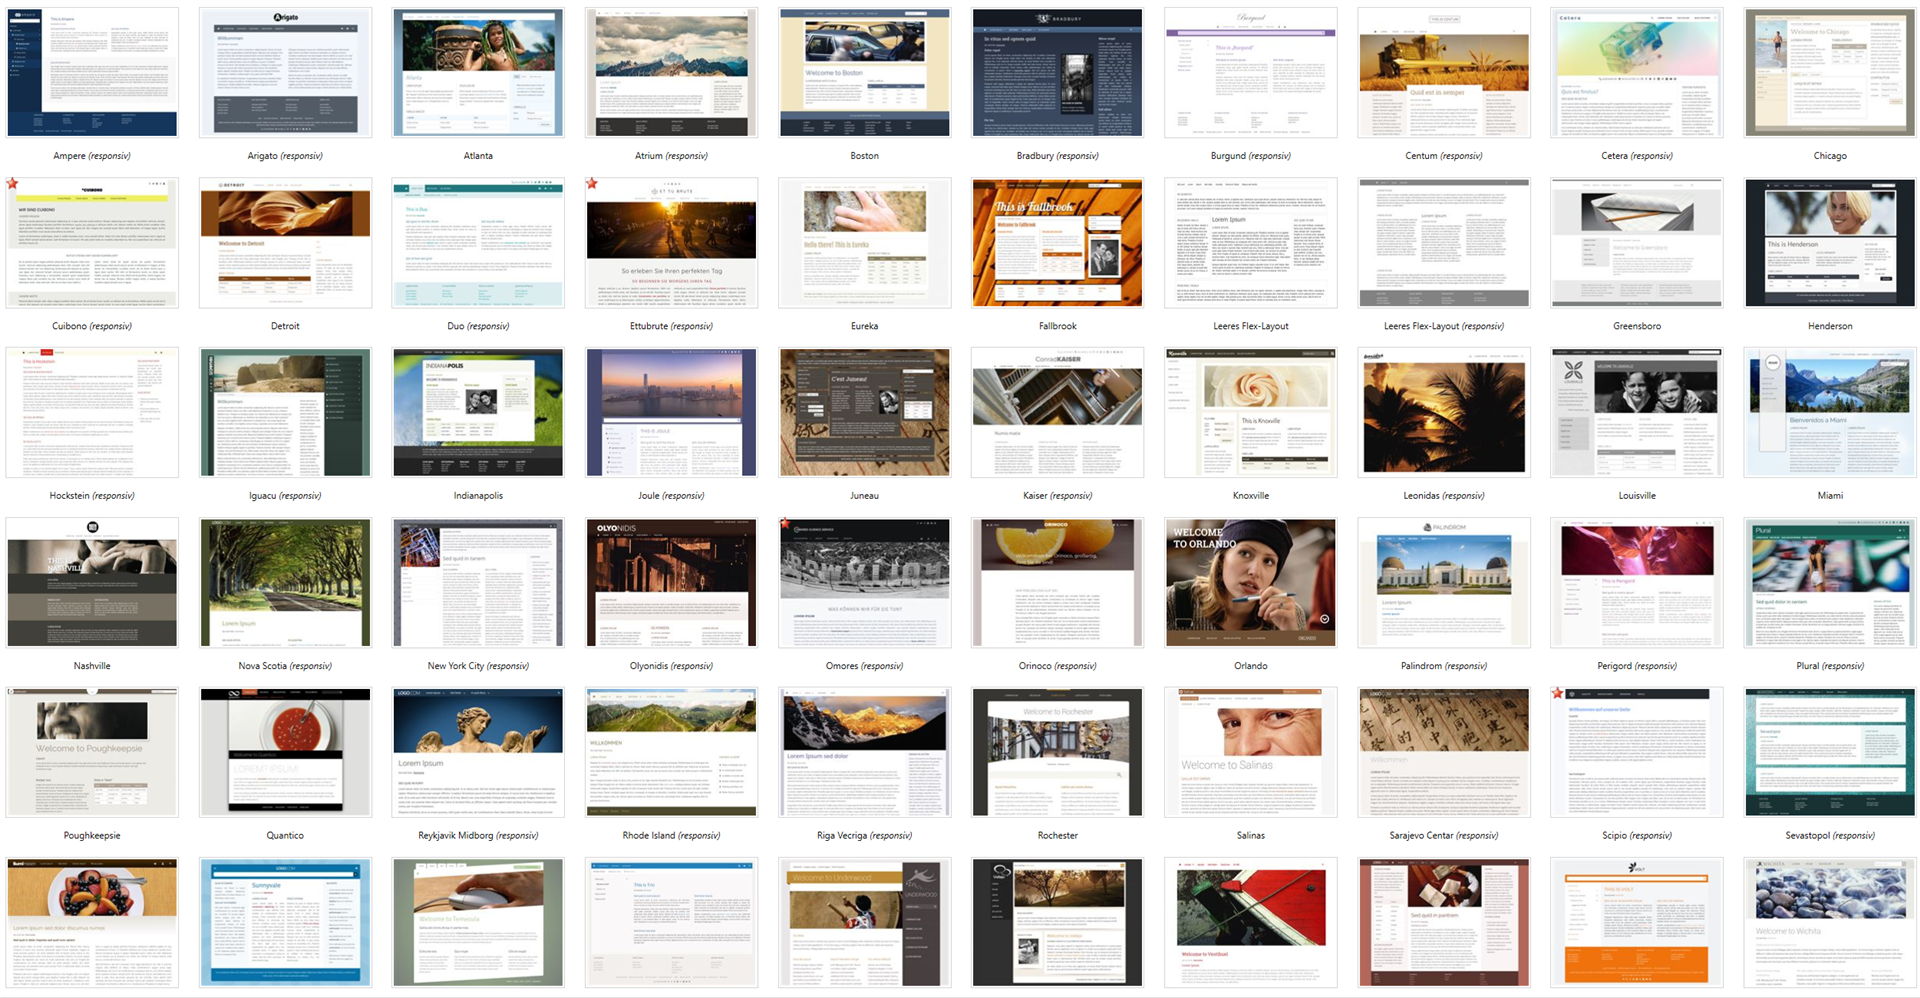Click the red star on Scipio thumbnail

1557,693
